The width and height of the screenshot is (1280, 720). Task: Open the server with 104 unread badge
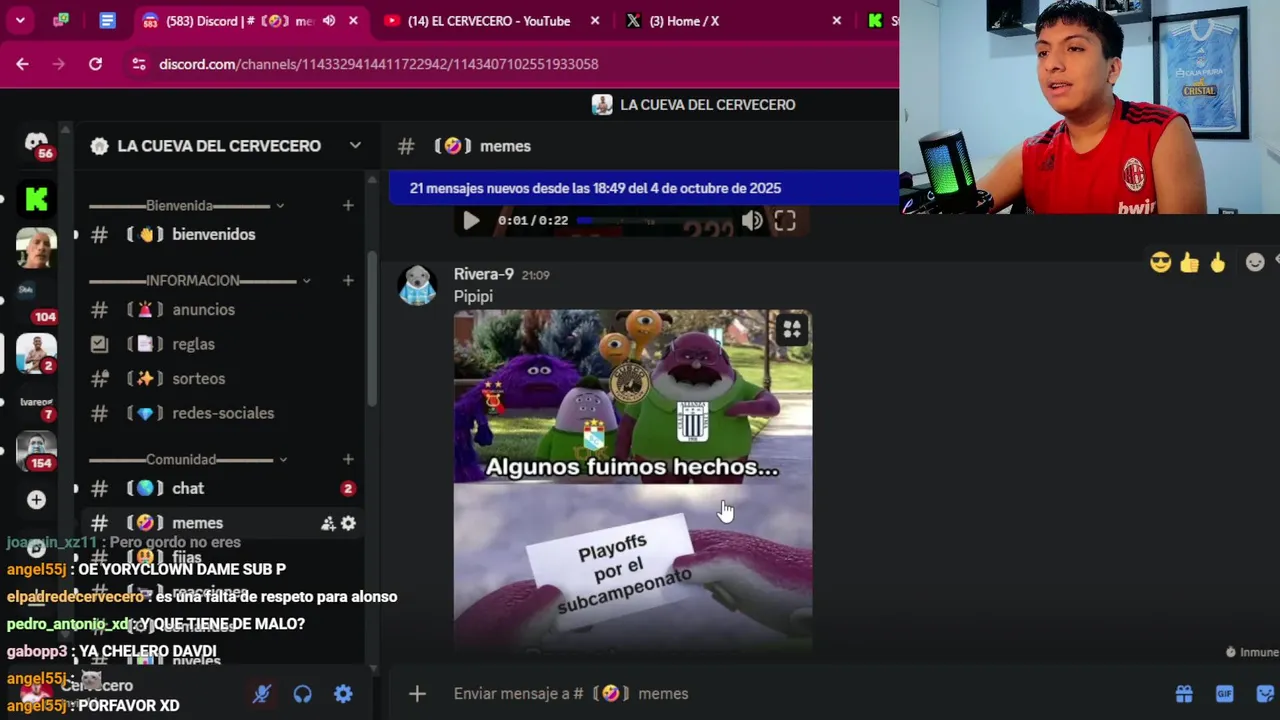tap(36, 302)
